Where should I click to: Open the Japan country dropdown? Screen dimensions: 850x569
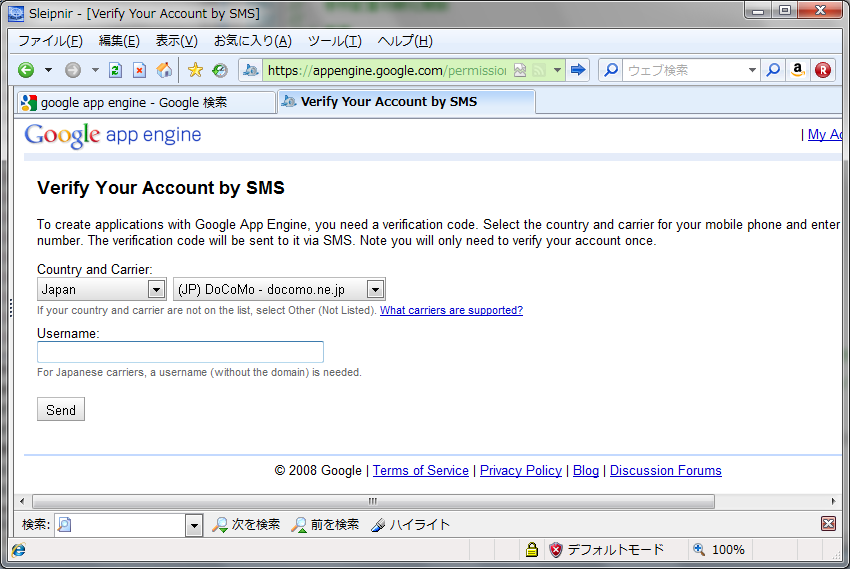(x=101, y=289)
